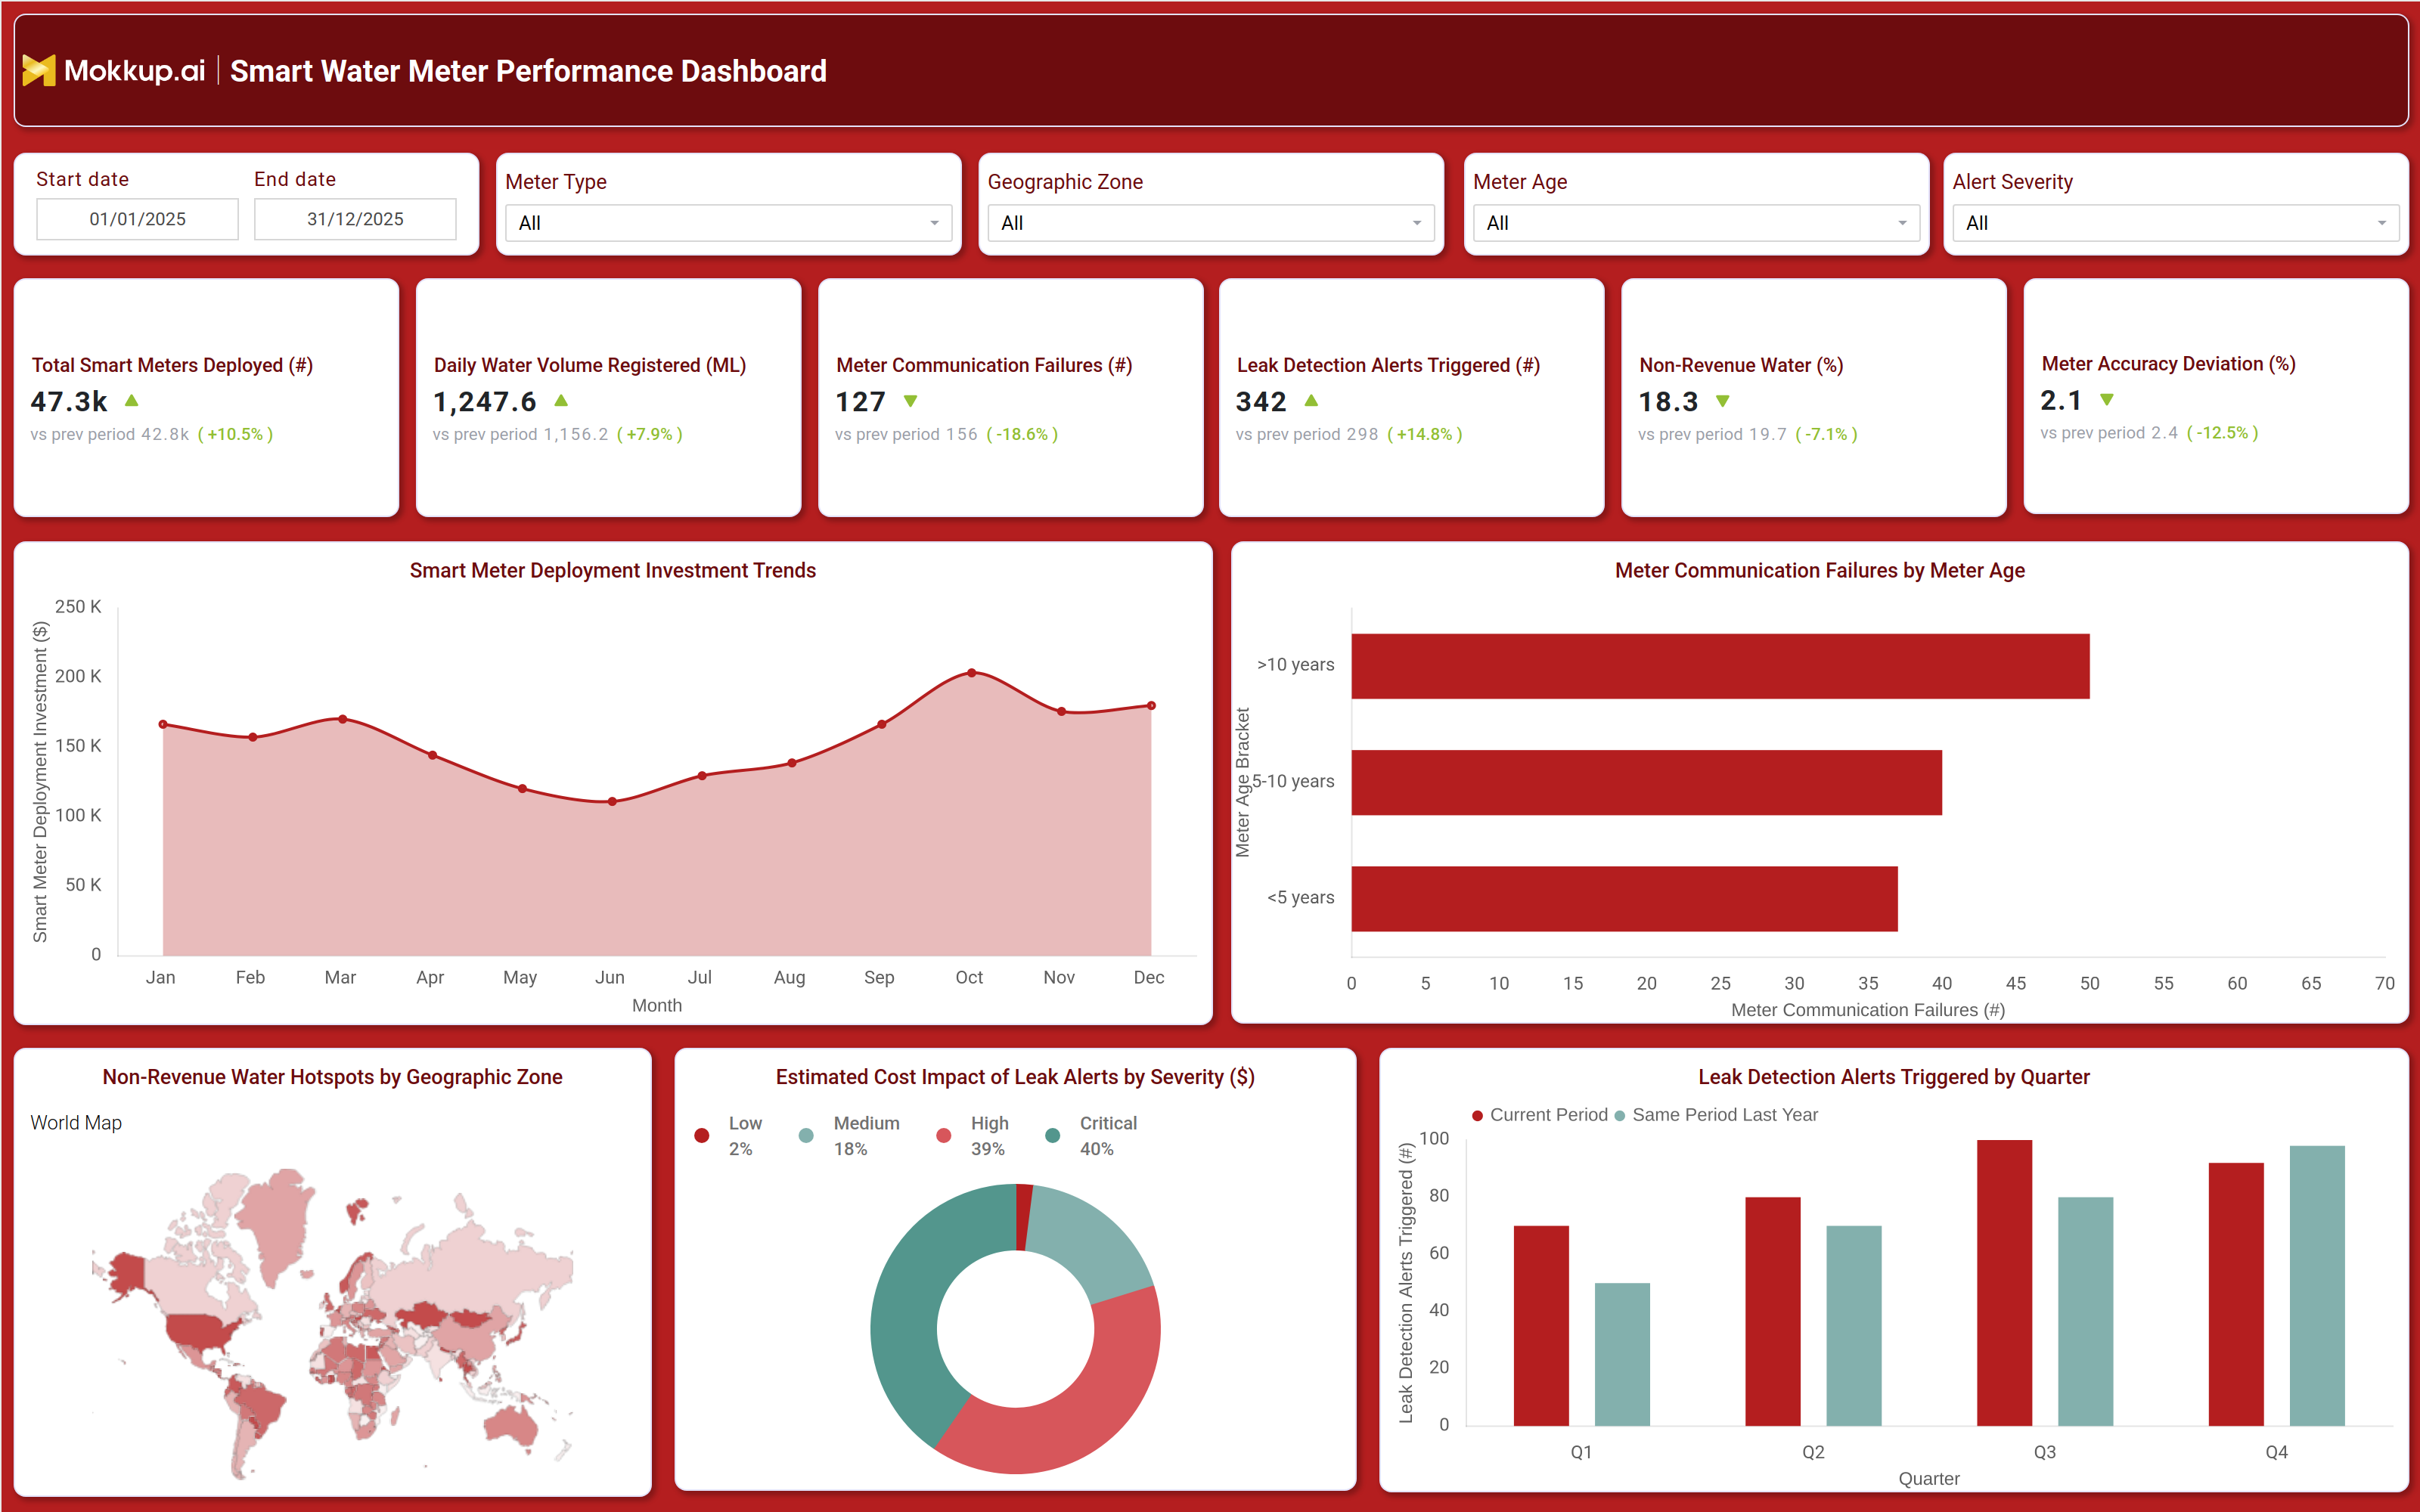
Task: Click the Smart Meter Deployment Investment Trends title
Action: (613, 570)
